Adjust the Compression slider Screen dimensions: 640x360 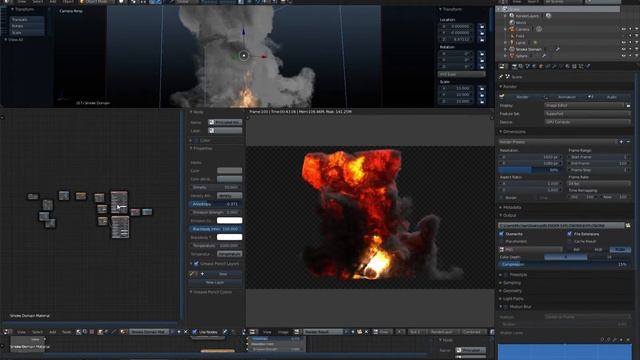[564, 264]
